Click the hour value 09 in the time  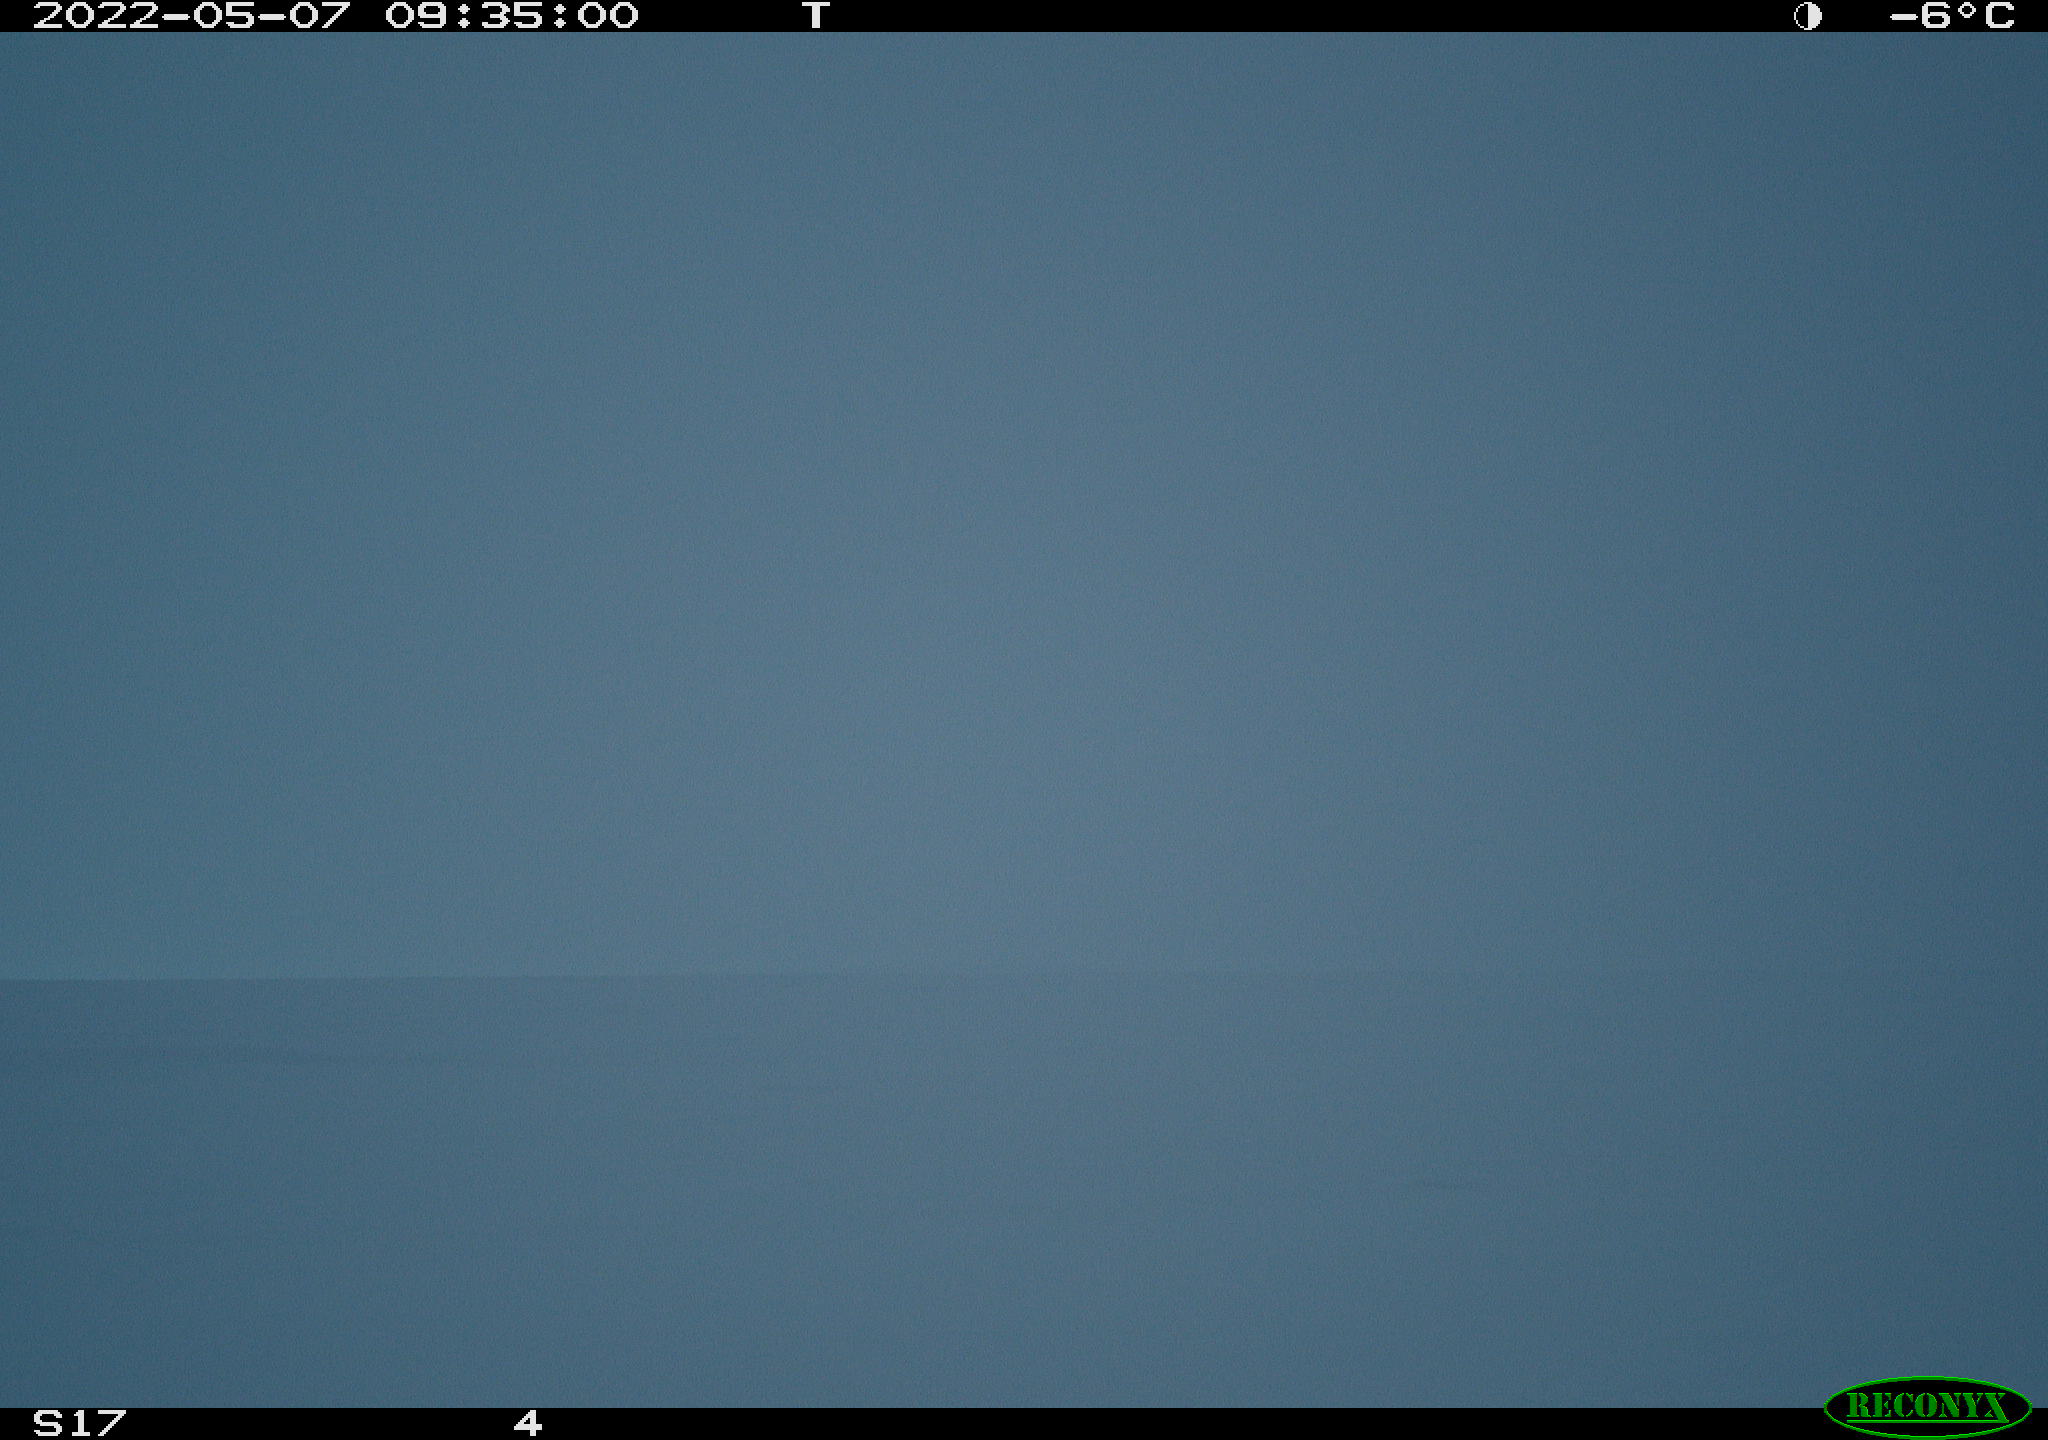(415, 16)
